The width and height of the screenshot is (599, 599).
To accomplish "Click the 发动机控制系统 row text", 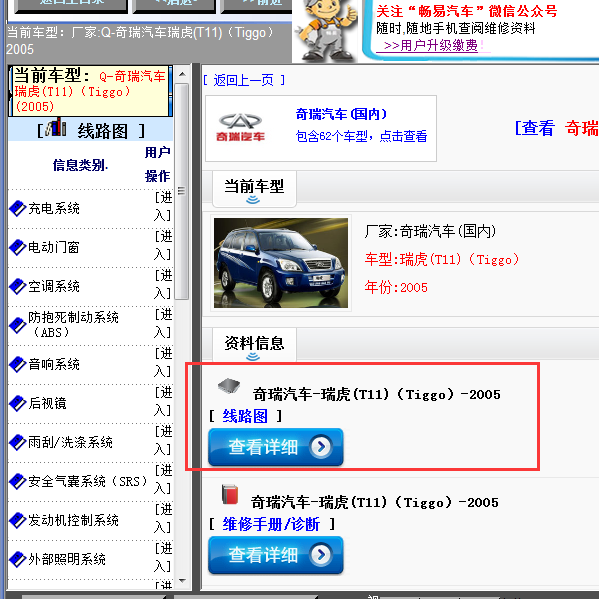I will pos(73,521).
